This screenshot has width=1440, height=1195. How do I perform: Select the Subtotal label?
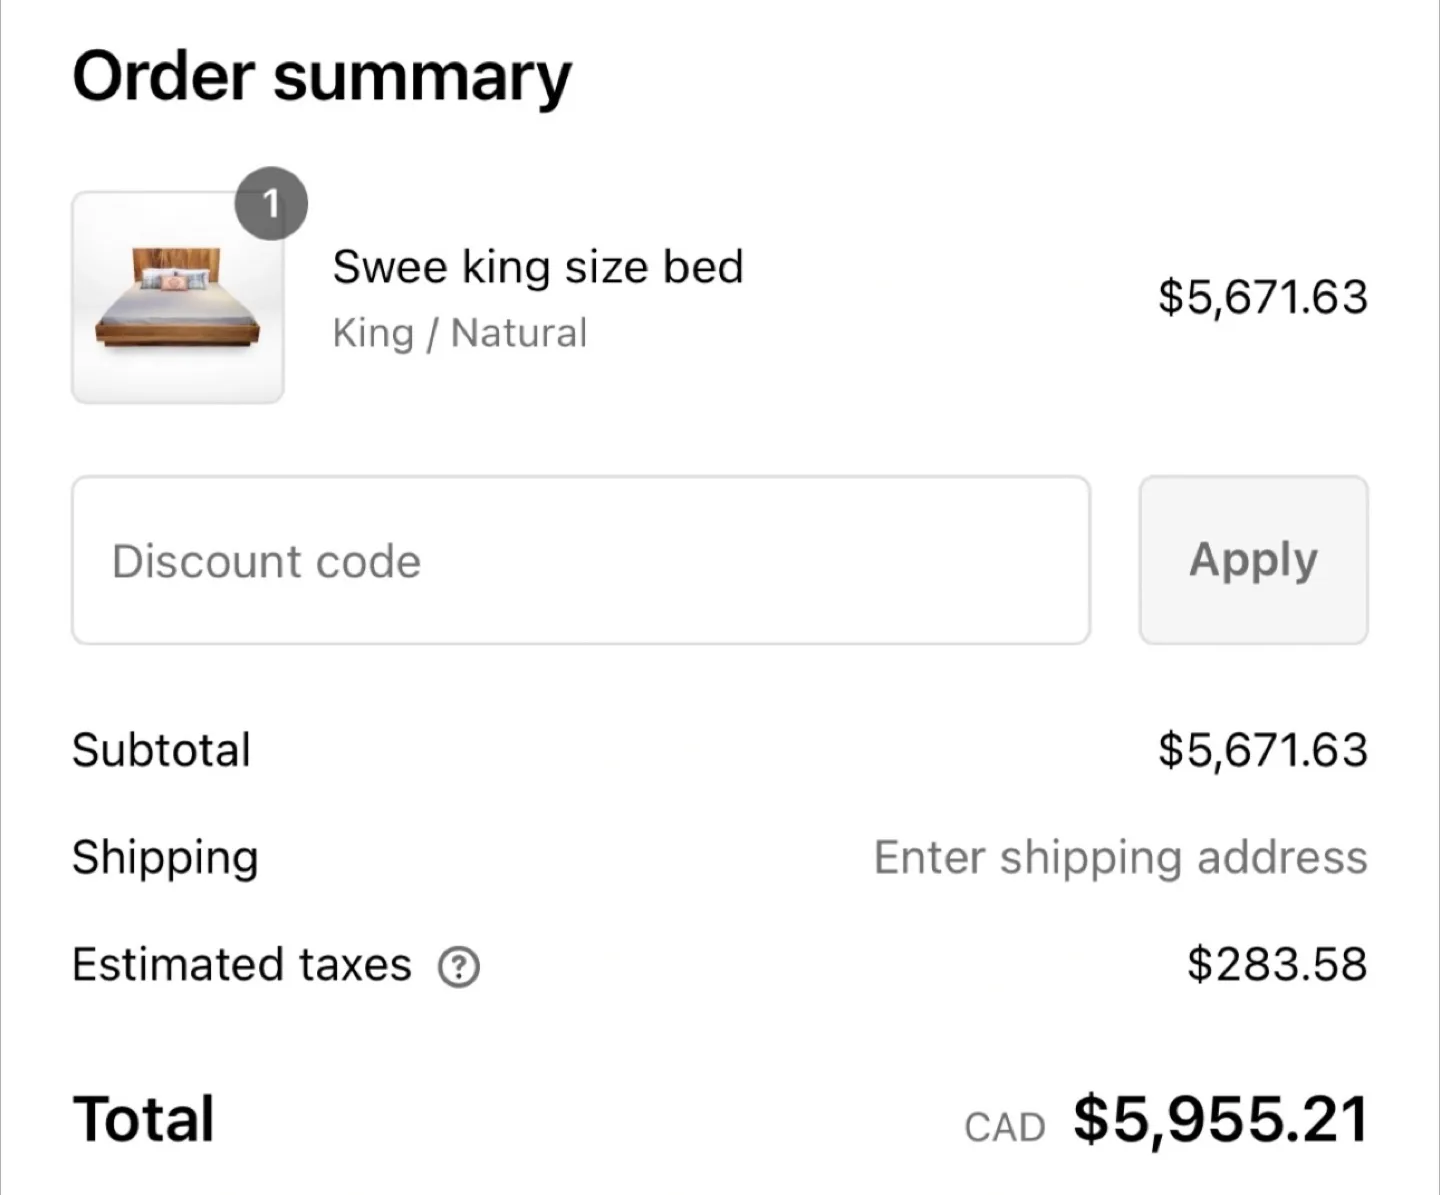pyautogui.click(x=161, y=749)
